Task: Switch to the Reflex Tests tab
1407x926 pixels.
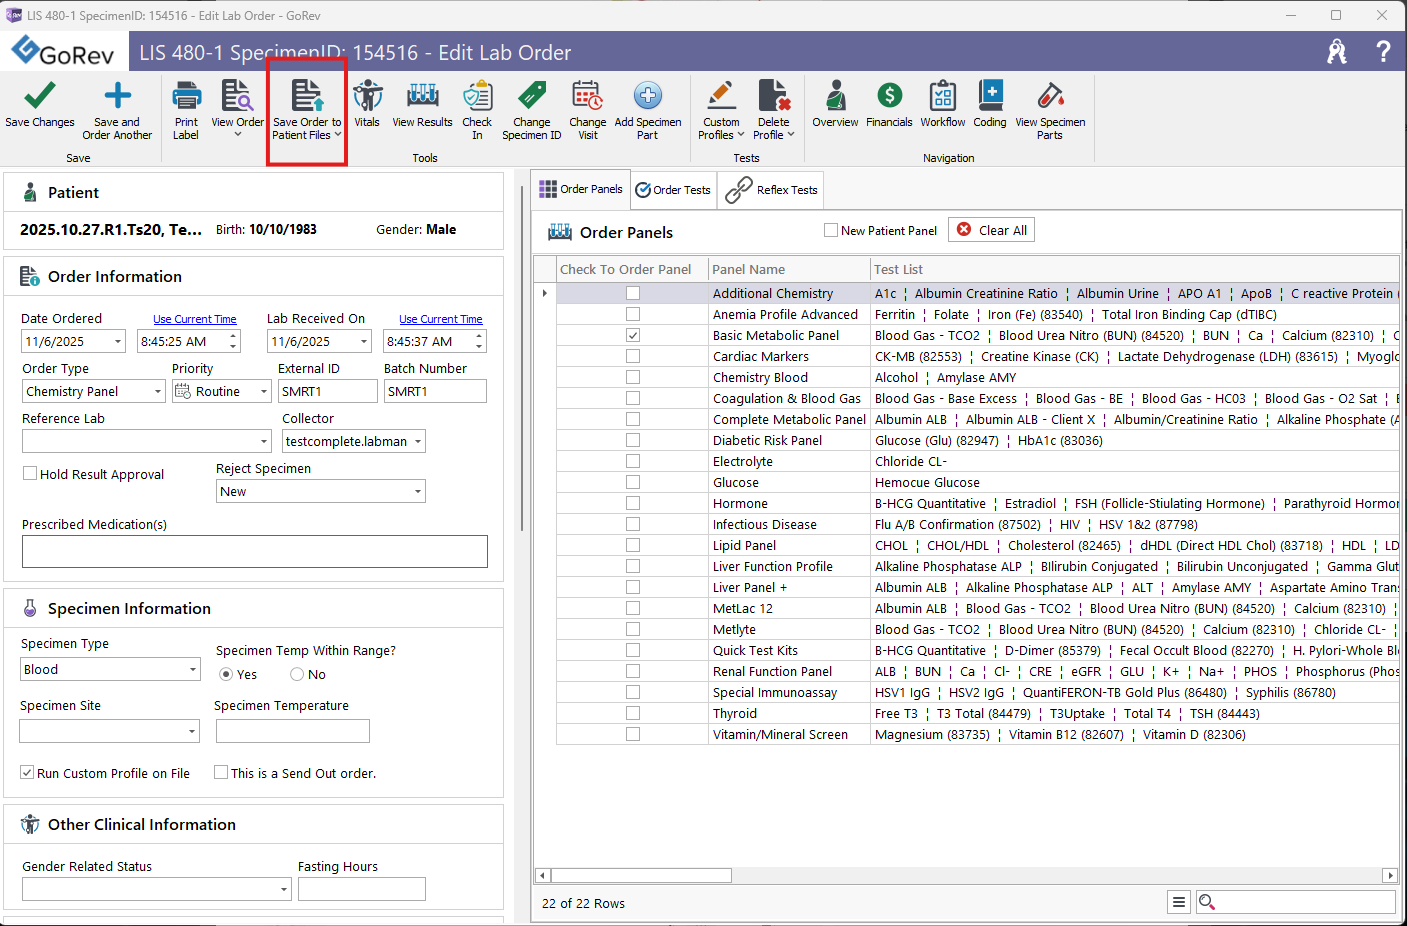Action: coord(771,190)
